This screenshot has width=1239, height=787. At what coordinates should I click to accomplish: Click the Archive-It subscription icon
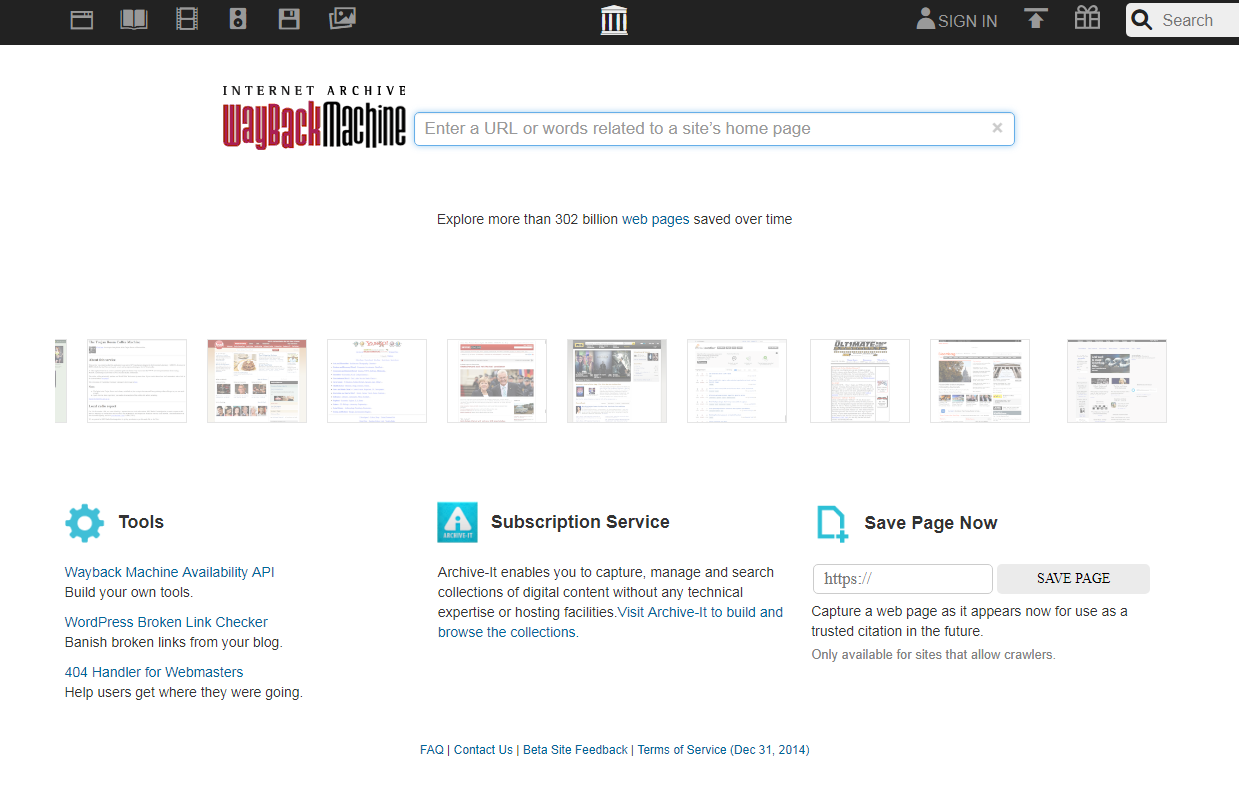[457, 522]
